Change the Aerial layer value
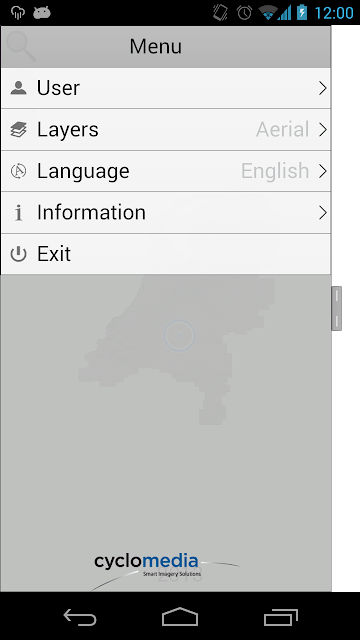360x640 pixels. pyautogui.click(x=282, y=129)
